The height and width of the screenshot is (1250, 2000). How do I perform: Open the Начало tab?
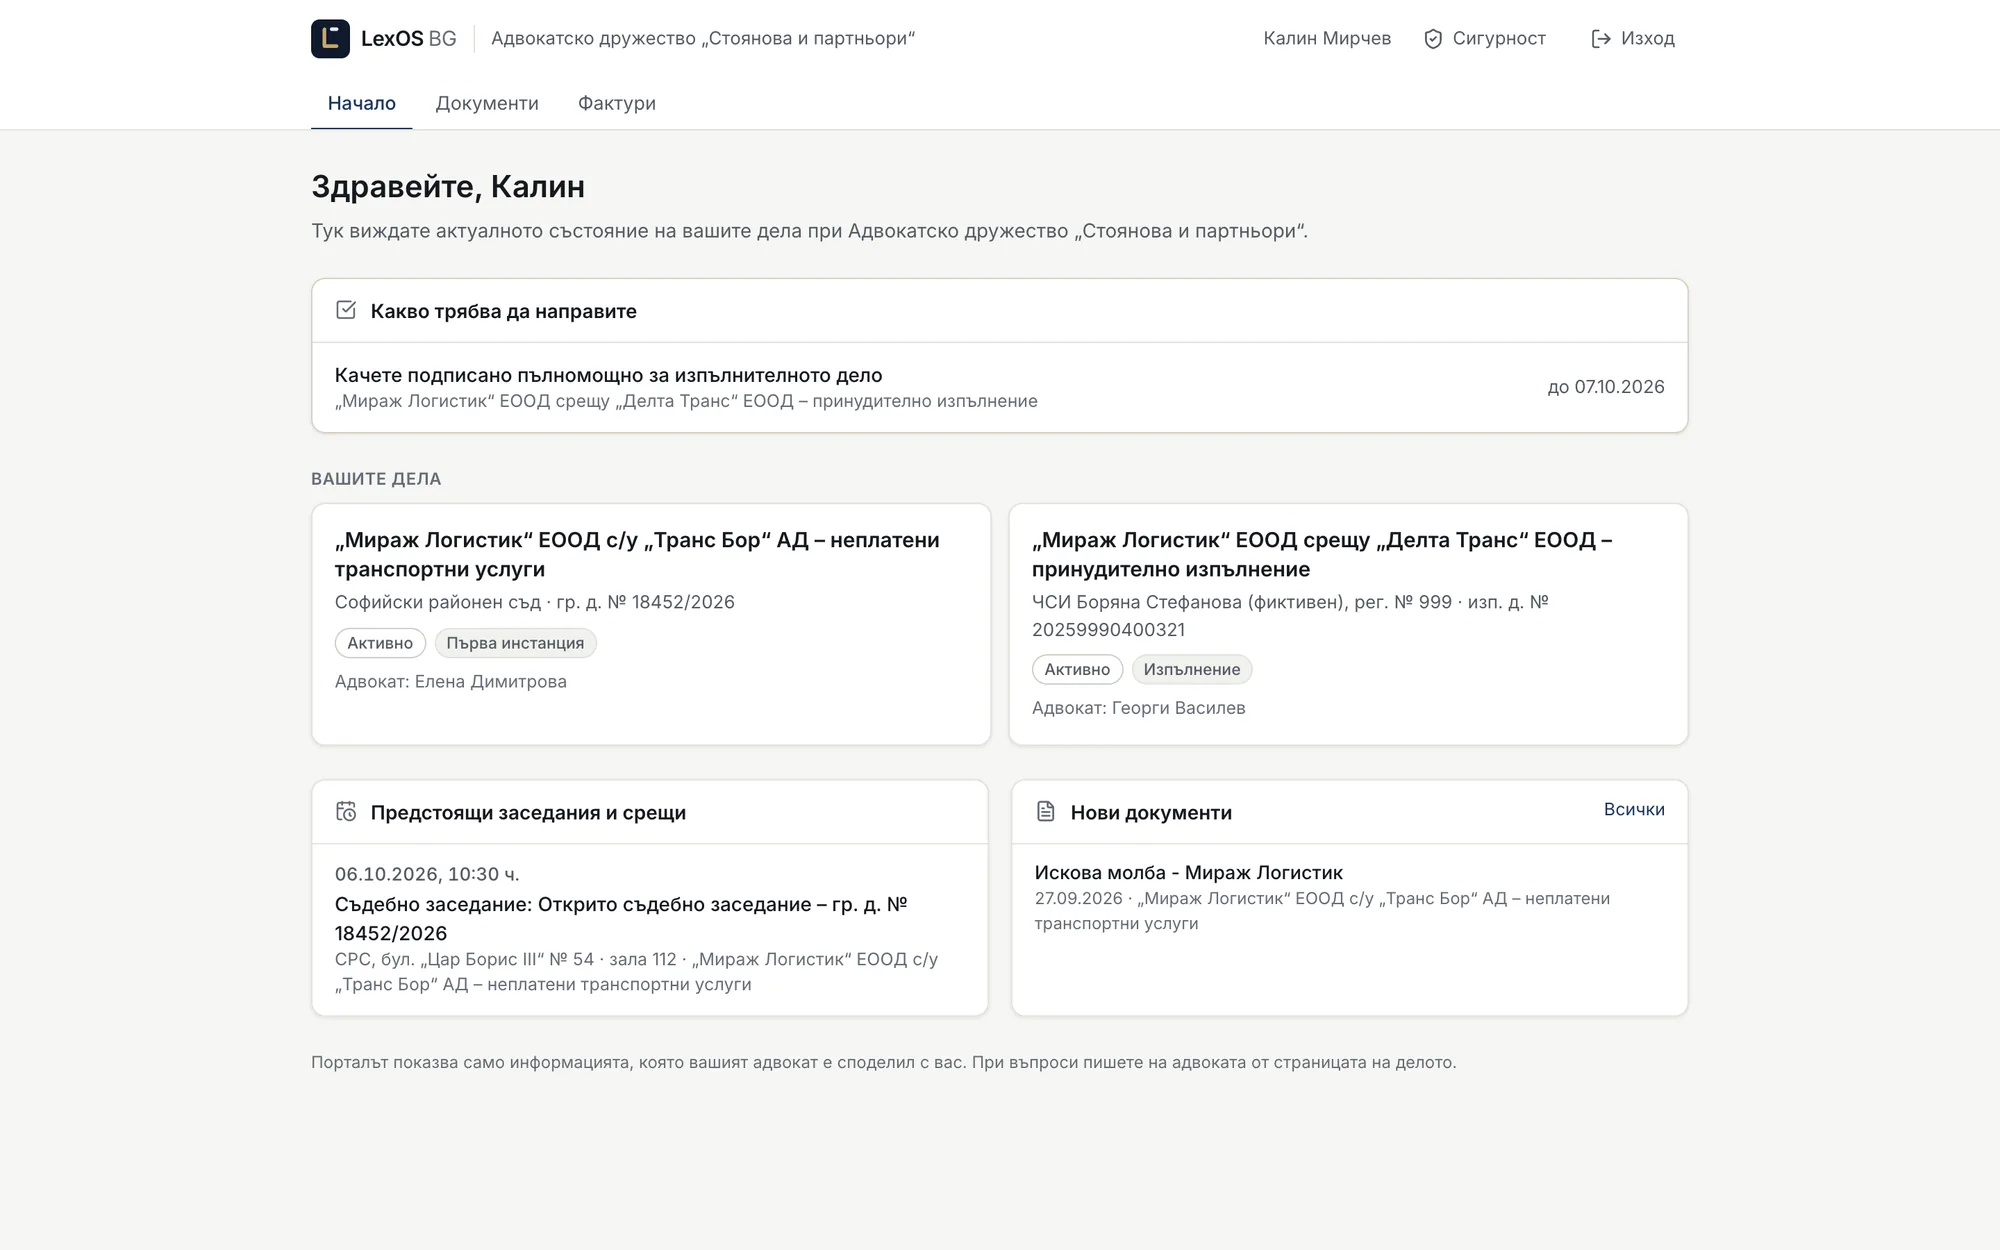pyautogui.click(x=362, y=103)
